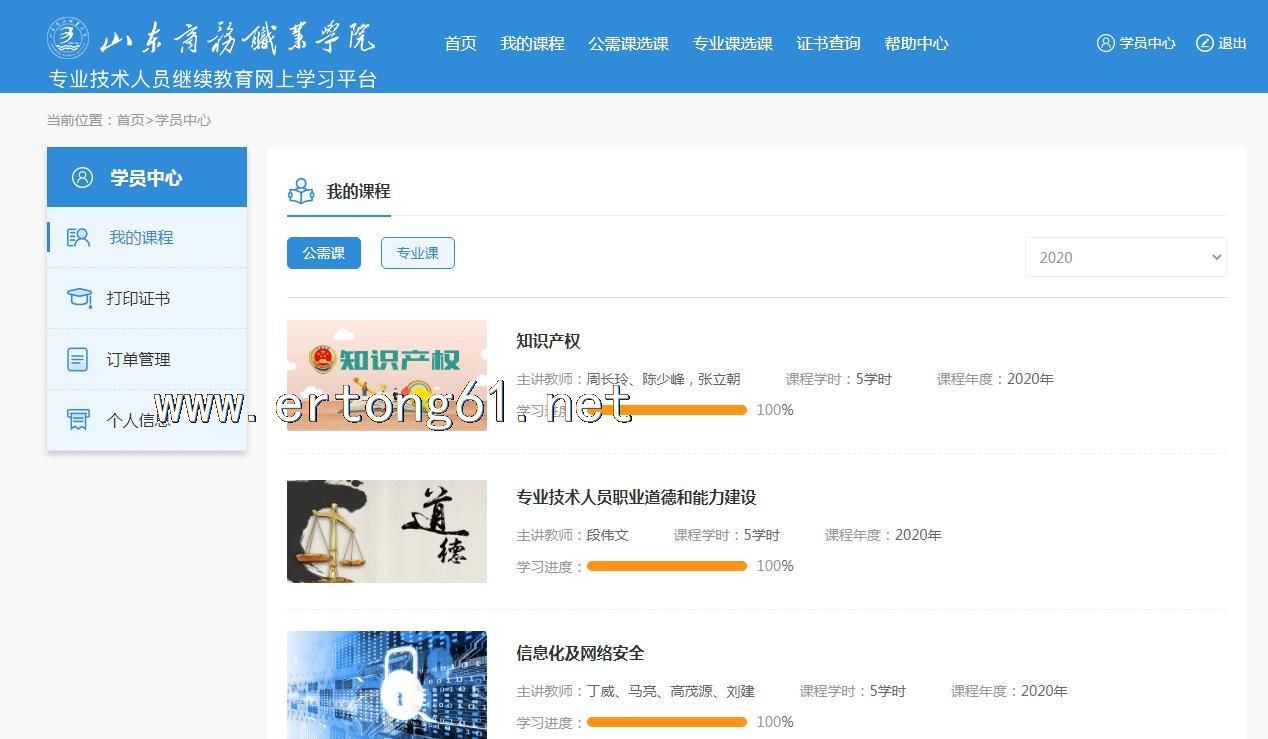Image resolution: width=1268 pixels, height=739 pixels.
Task: Click the 订单管理 document icon
Action: click(78, 359)
